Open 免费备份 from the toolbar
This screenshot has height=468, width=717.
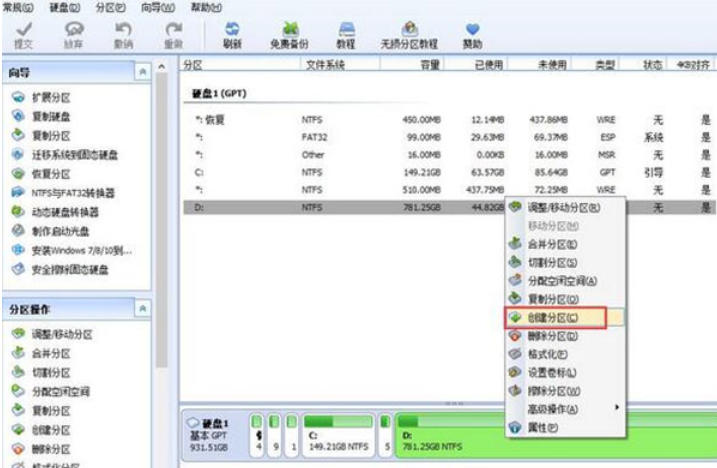coord(289,35)
